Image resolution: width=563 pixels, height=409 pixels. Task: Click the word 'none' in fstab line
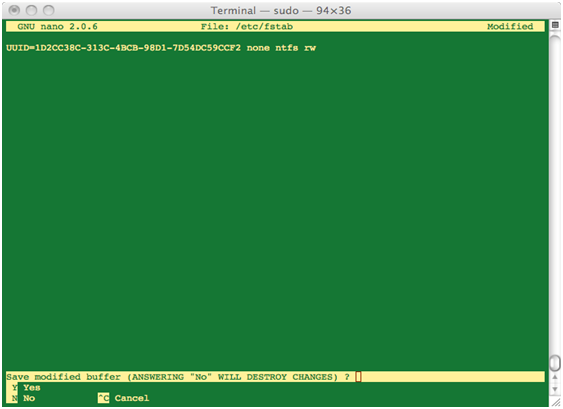pyautogui.click(x=258, y=48)
